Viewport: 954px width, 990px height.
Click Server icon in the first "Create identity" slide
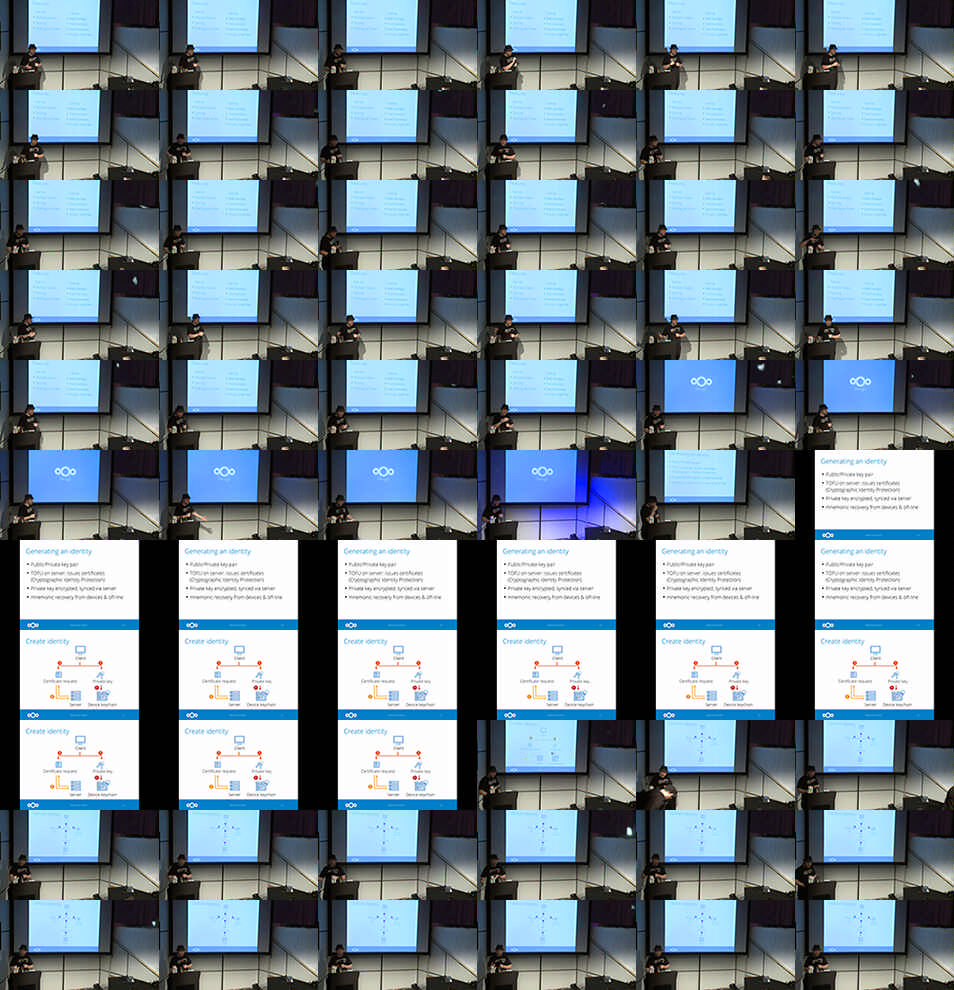point(75,695)
